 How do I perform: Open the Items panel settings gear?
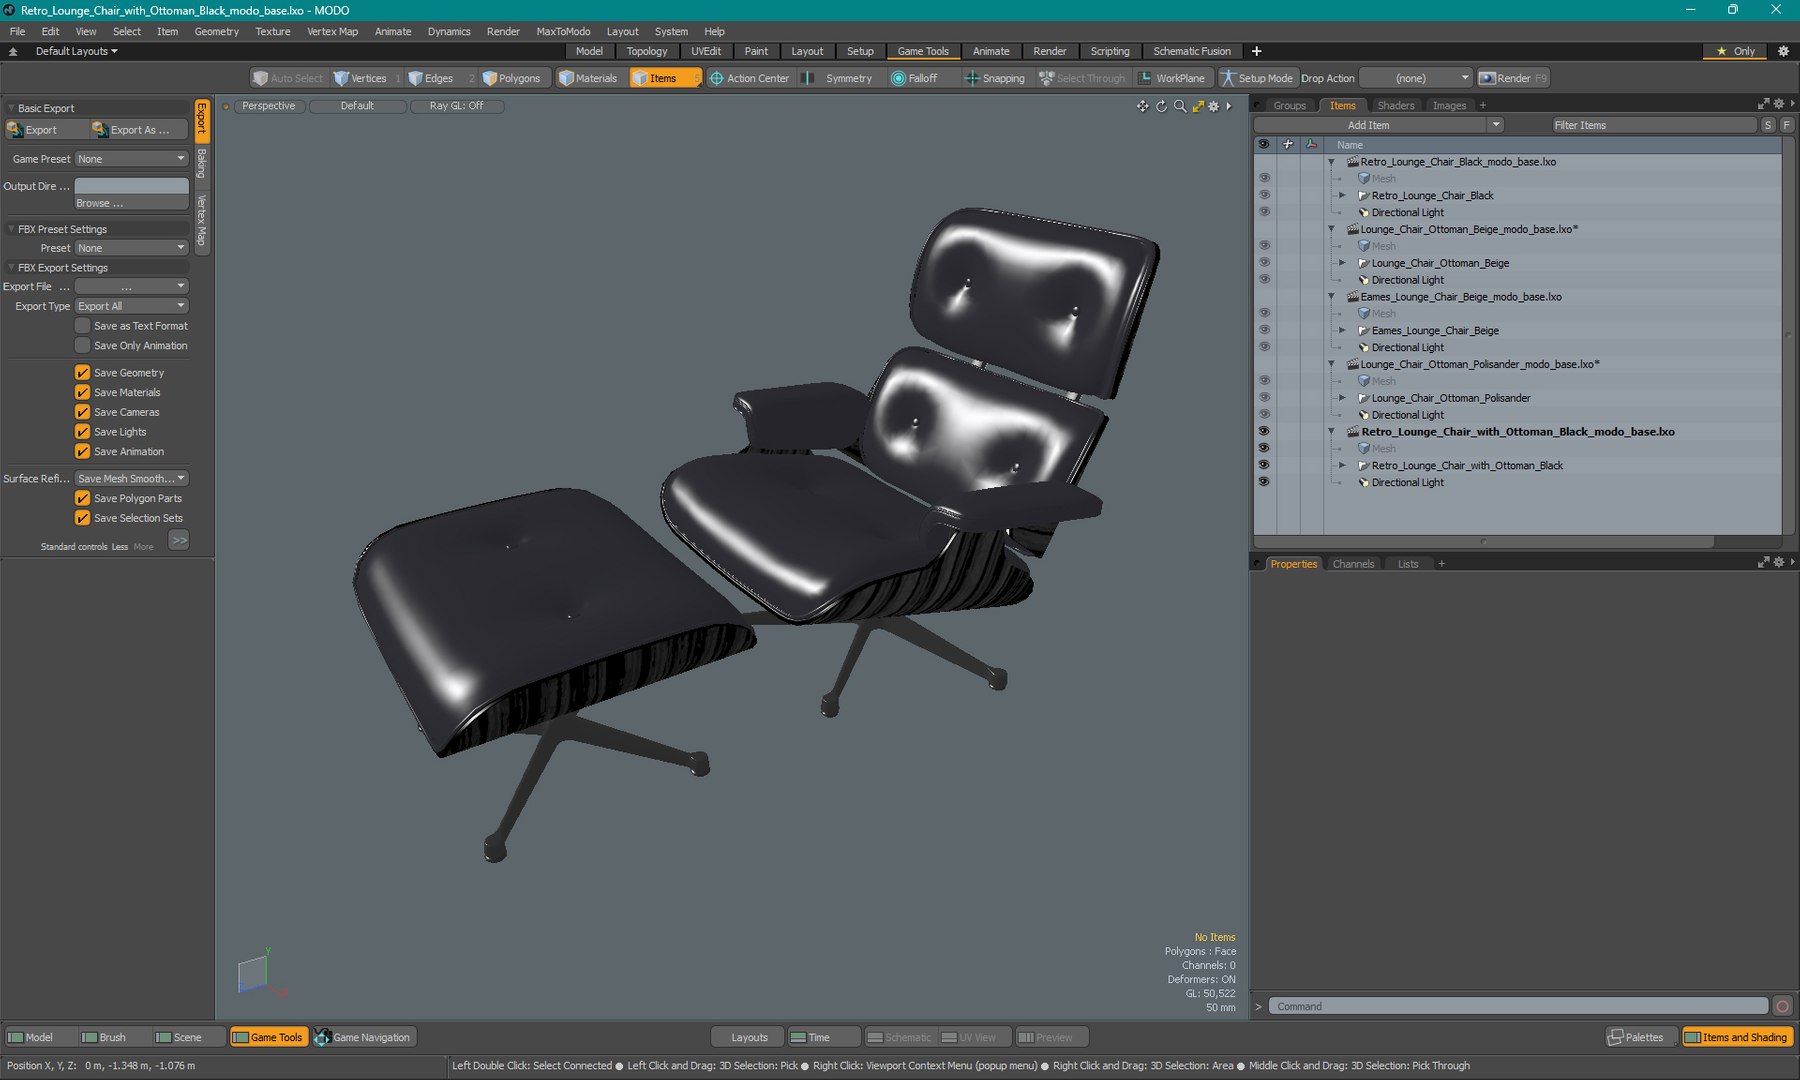coord(1778,104)
